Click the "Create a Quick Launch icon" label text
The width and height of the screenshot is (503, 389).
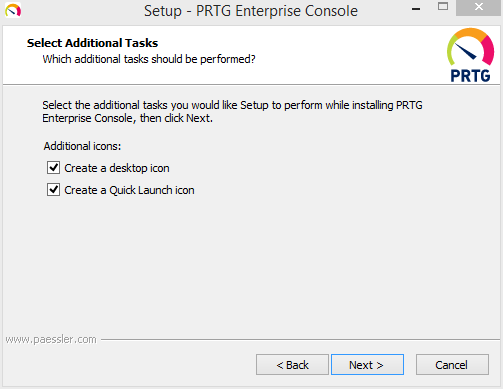(x=129, y=190)
